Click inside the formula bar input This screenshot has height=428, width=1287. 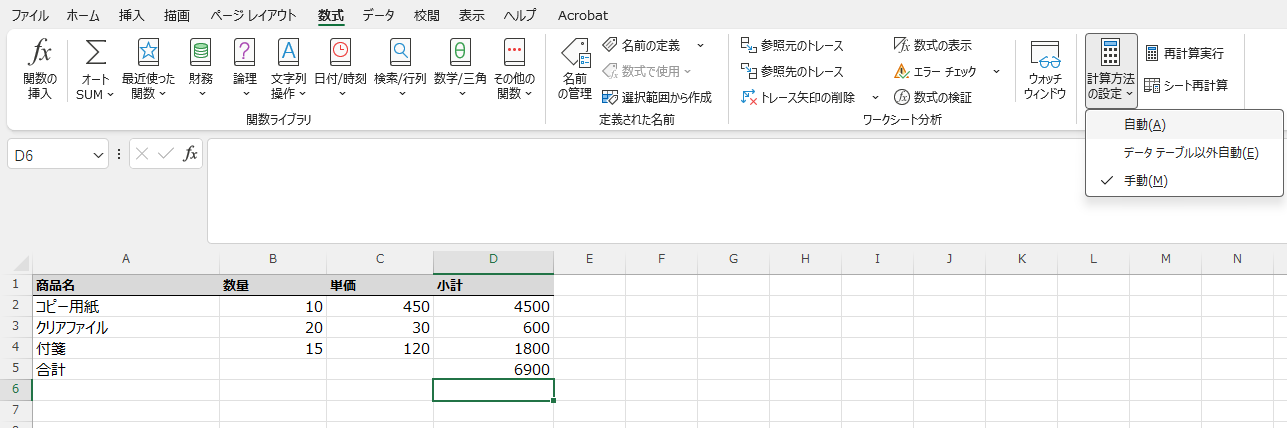click(746, 190)
